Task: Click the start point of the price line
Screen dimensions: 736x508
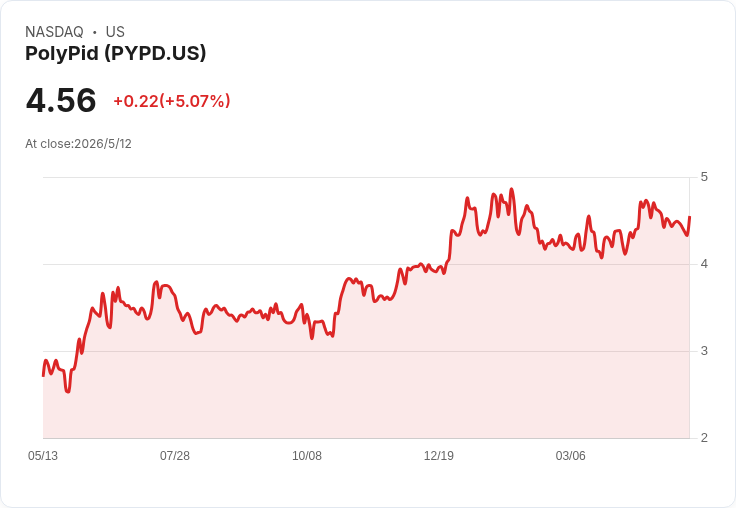Action: (43, 376)
